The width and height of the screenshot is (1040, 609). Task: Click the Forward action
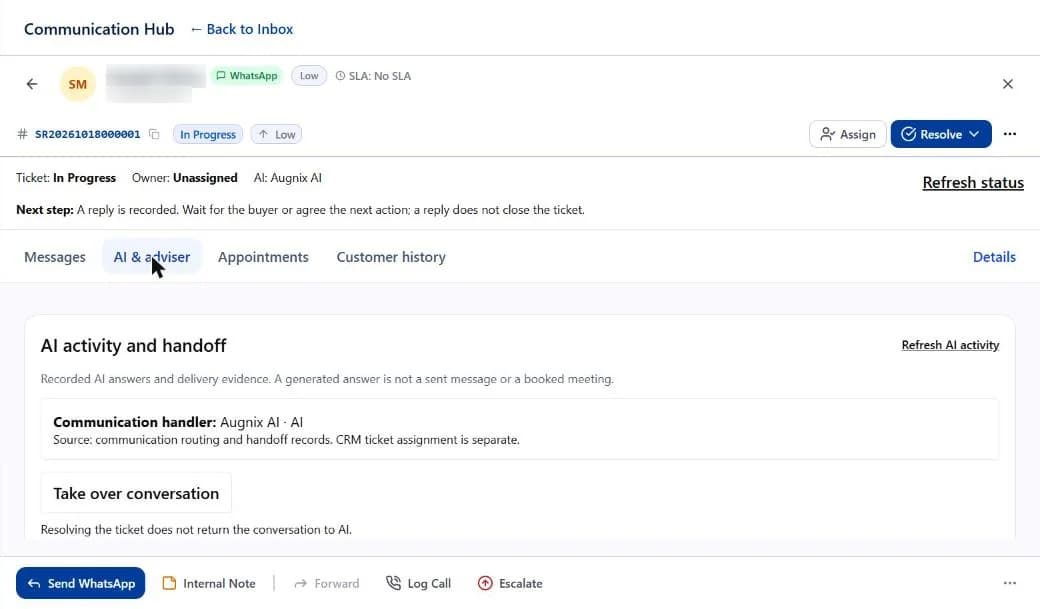tap(327, 583)
